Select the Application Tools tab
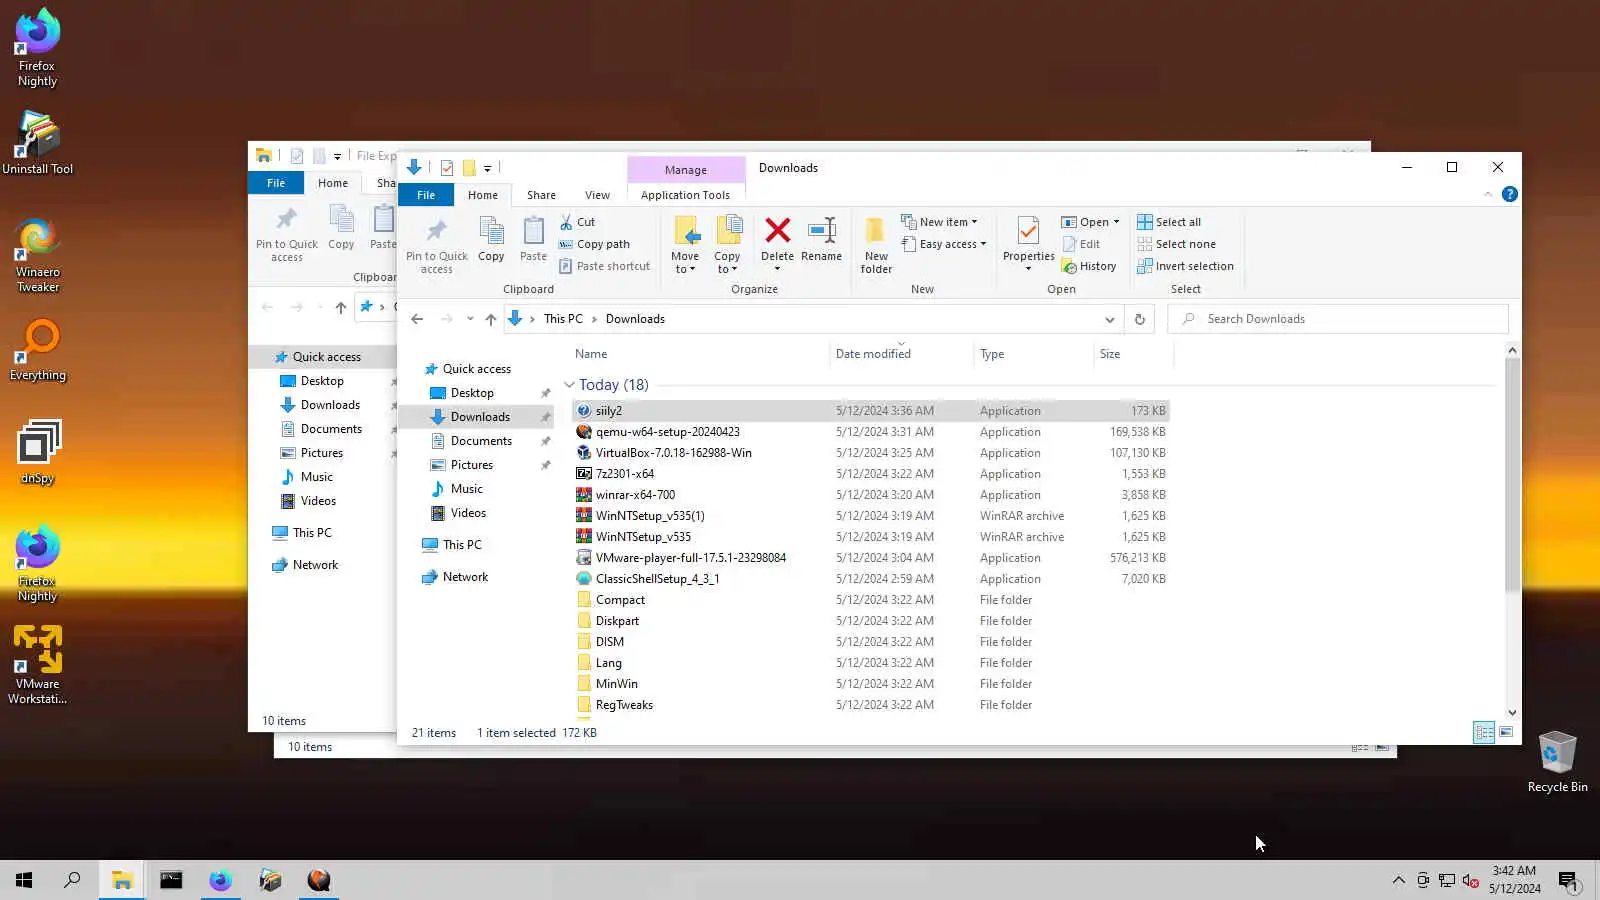1600x900 pixels. (685, 195)
